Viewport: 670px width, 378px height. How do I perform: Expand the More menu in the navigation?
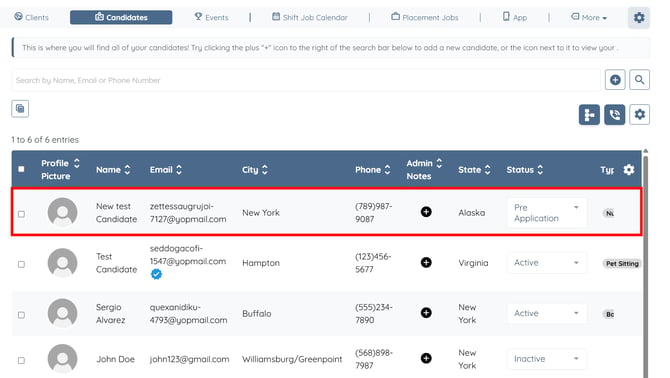(x=589, y=18)
